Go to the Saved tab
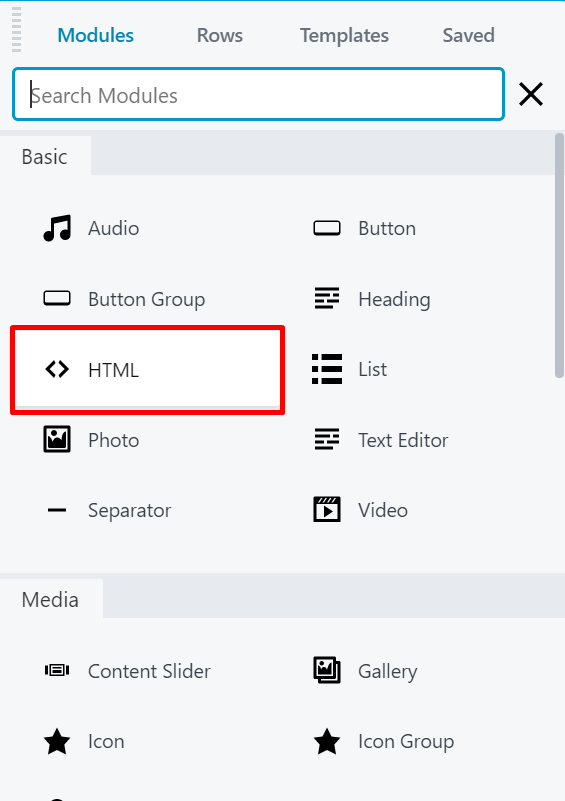Image resolution: width=565 pixels, height=801 pixels. coord(468,35)
